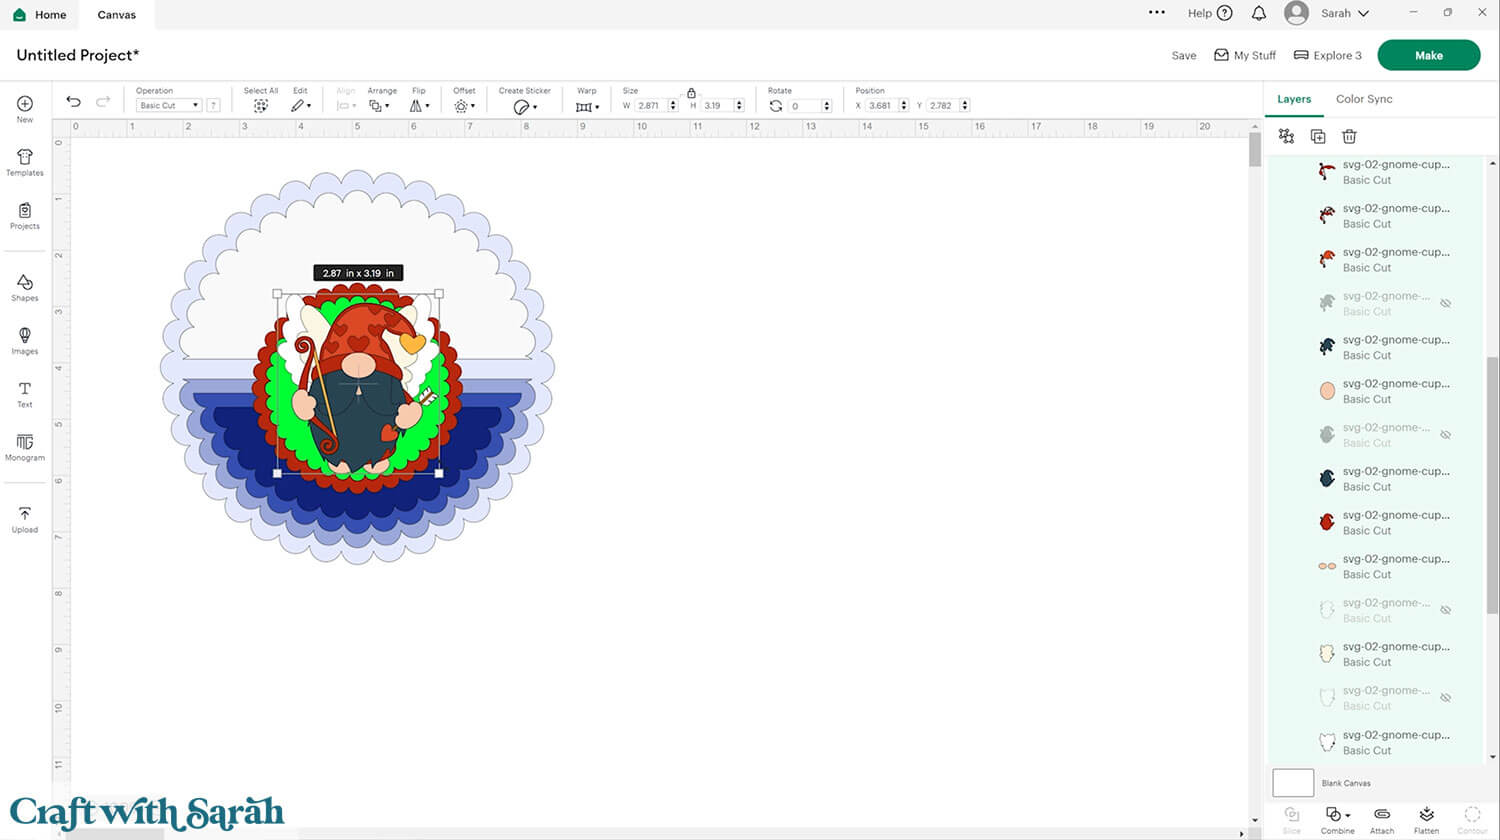Show hidden layer just below the paired peach ovals layer

[x=1445, y=610]
